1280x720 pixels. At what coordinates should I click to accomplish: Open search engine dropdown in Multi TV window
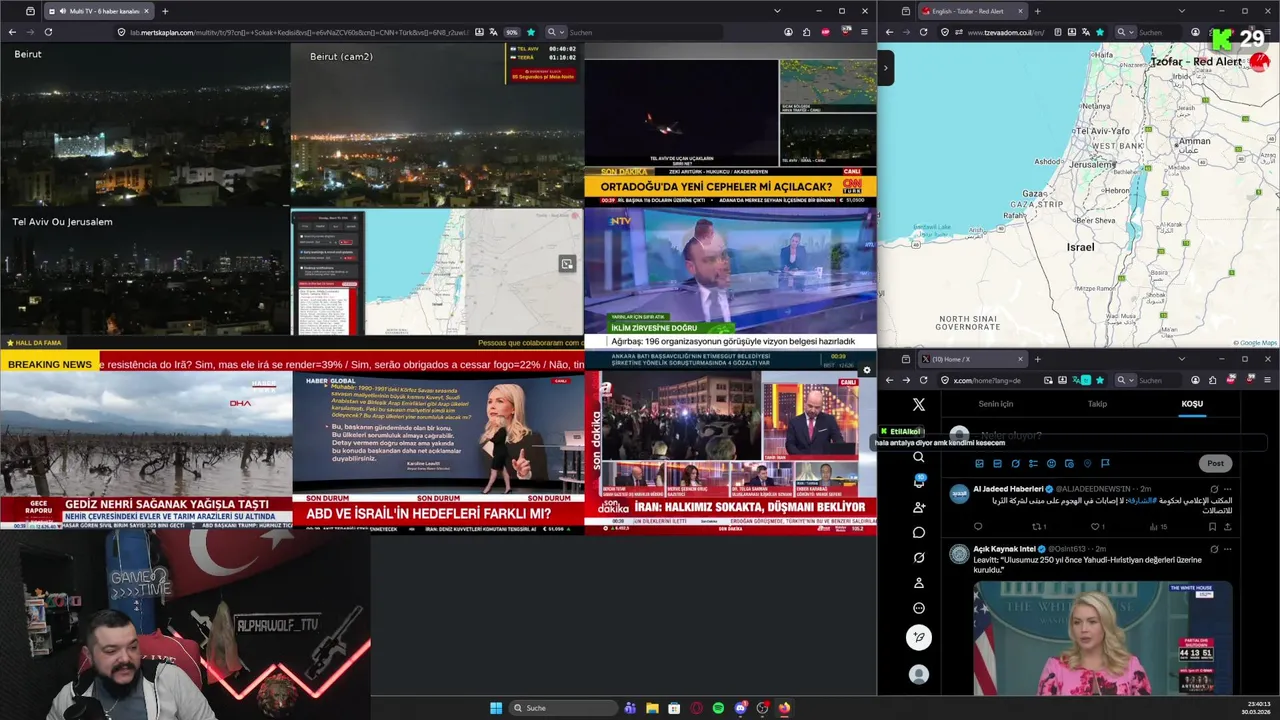coord(555,32)
